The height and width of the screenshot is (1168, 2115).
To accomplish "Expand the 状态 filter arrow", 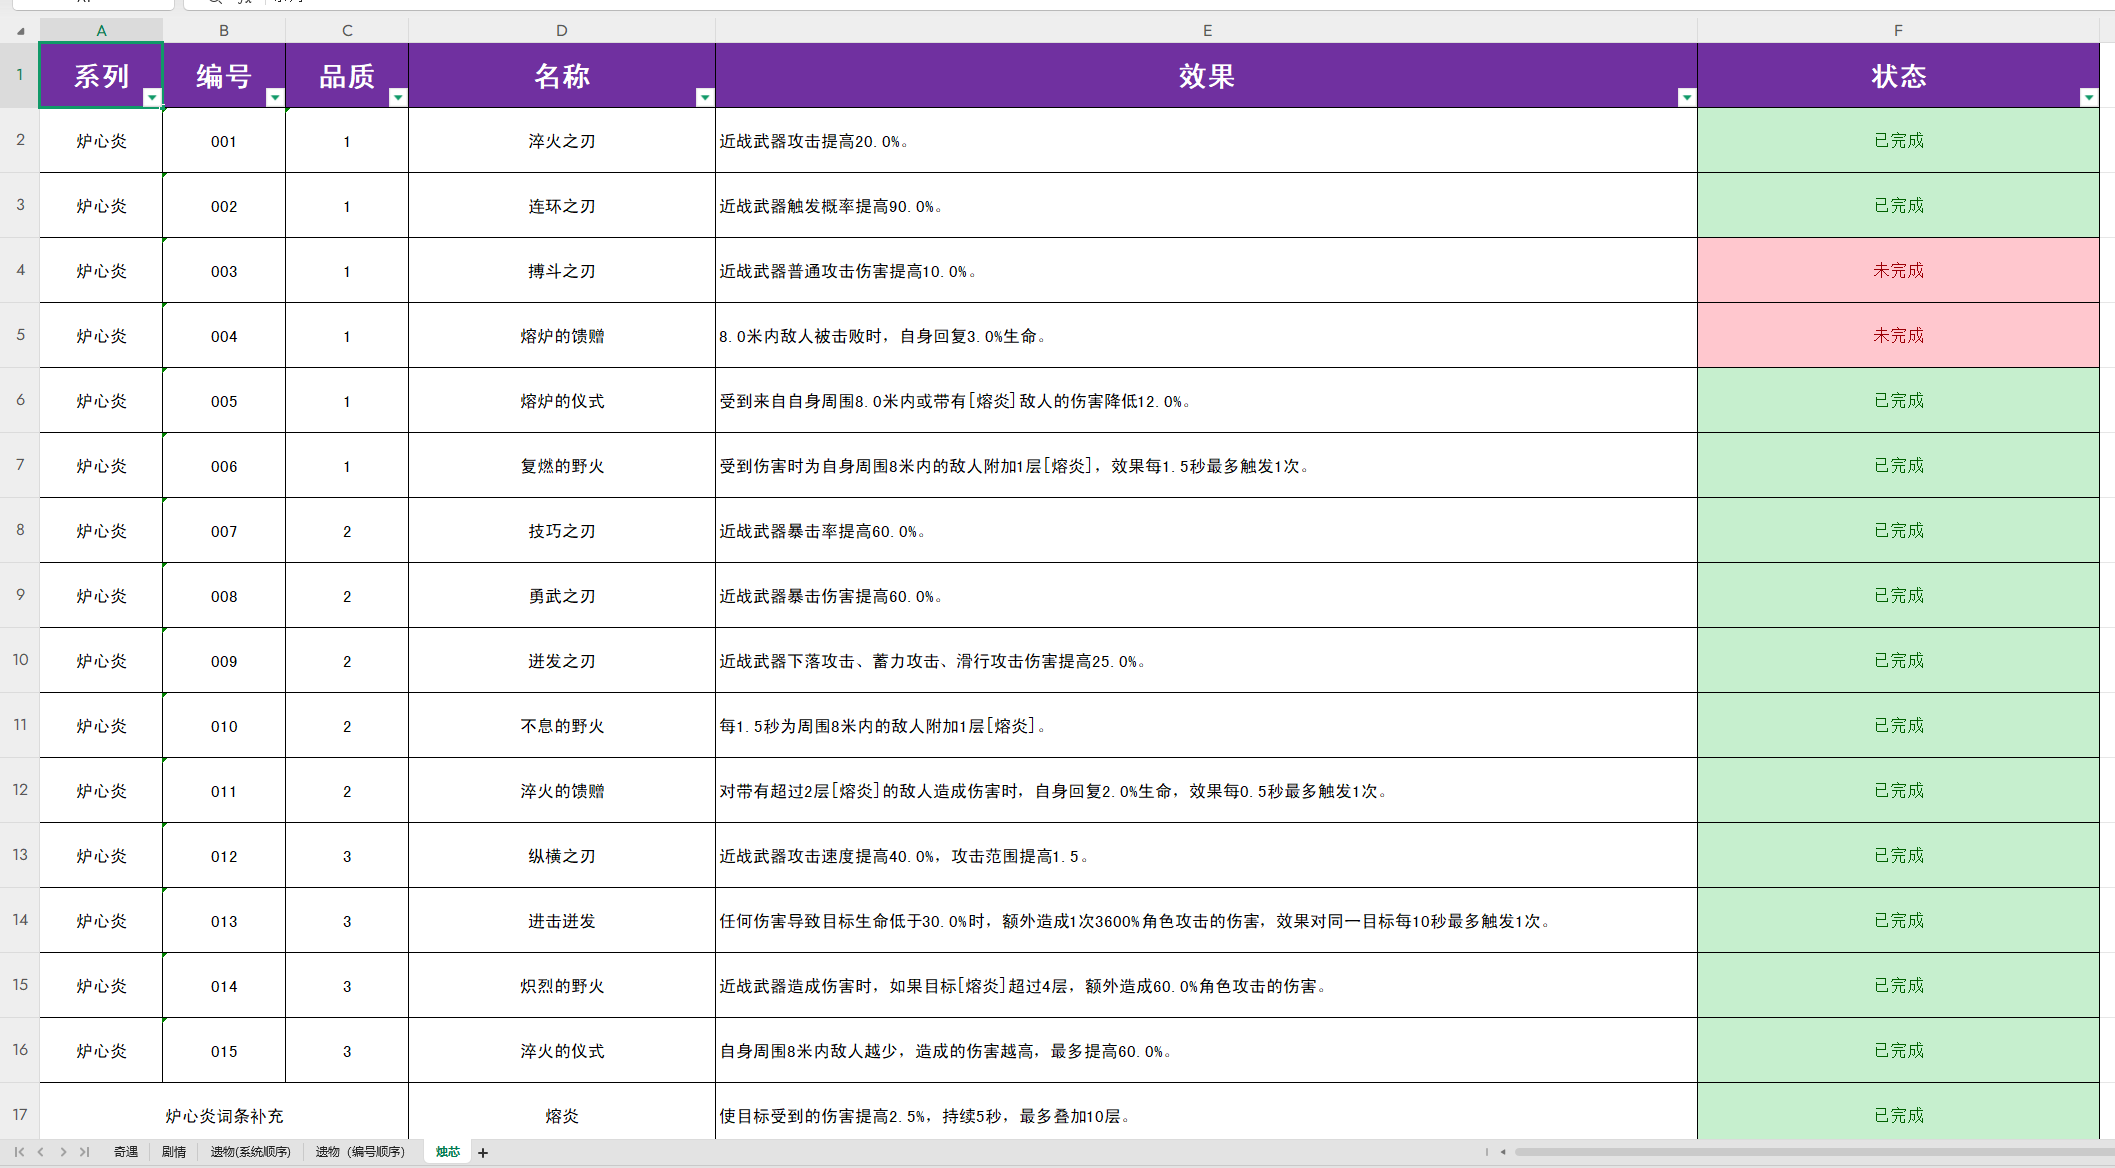I will [x=2089, y=97].
